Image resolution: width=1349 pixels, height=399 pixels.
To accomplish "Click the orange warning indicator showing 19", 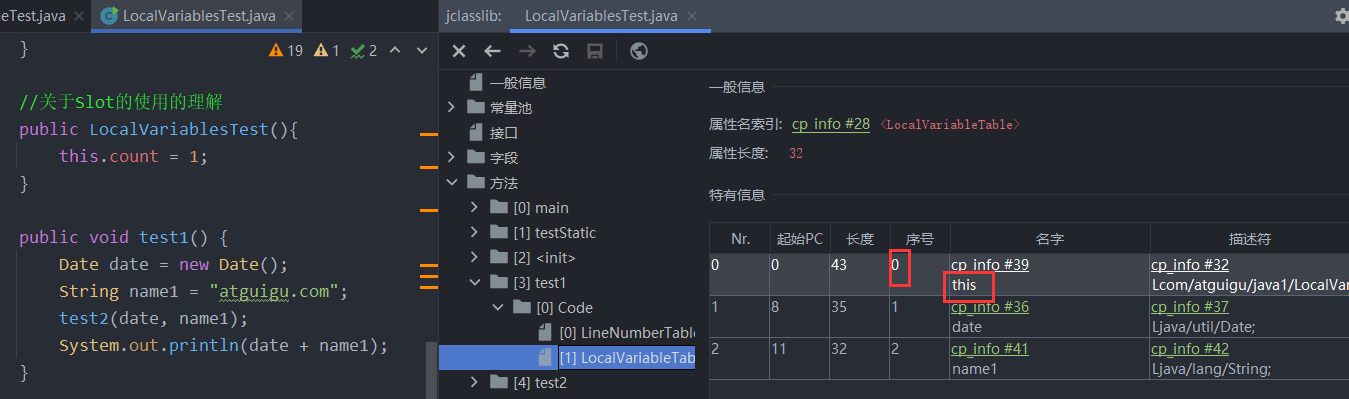I will point(286,50).
